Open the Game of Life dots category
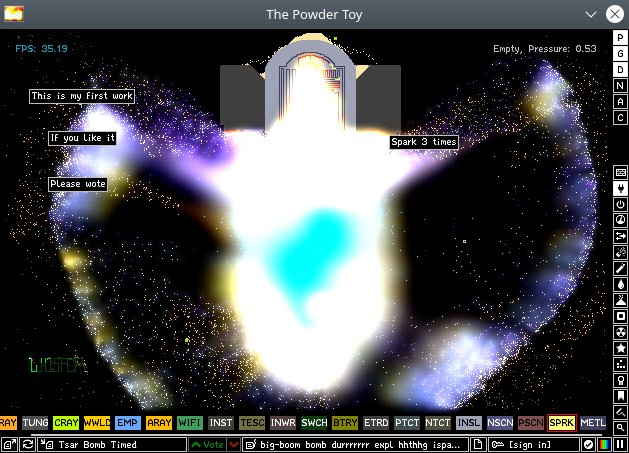629x453 pixels. coord(621,364)
